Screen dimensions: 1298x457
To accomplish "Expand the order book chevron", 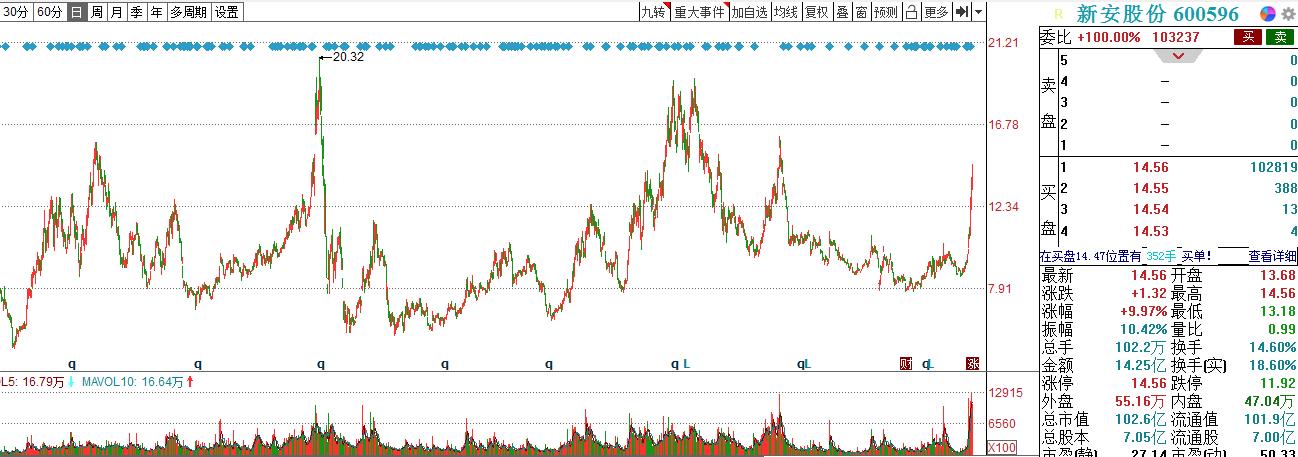I will click(1178, 55).
